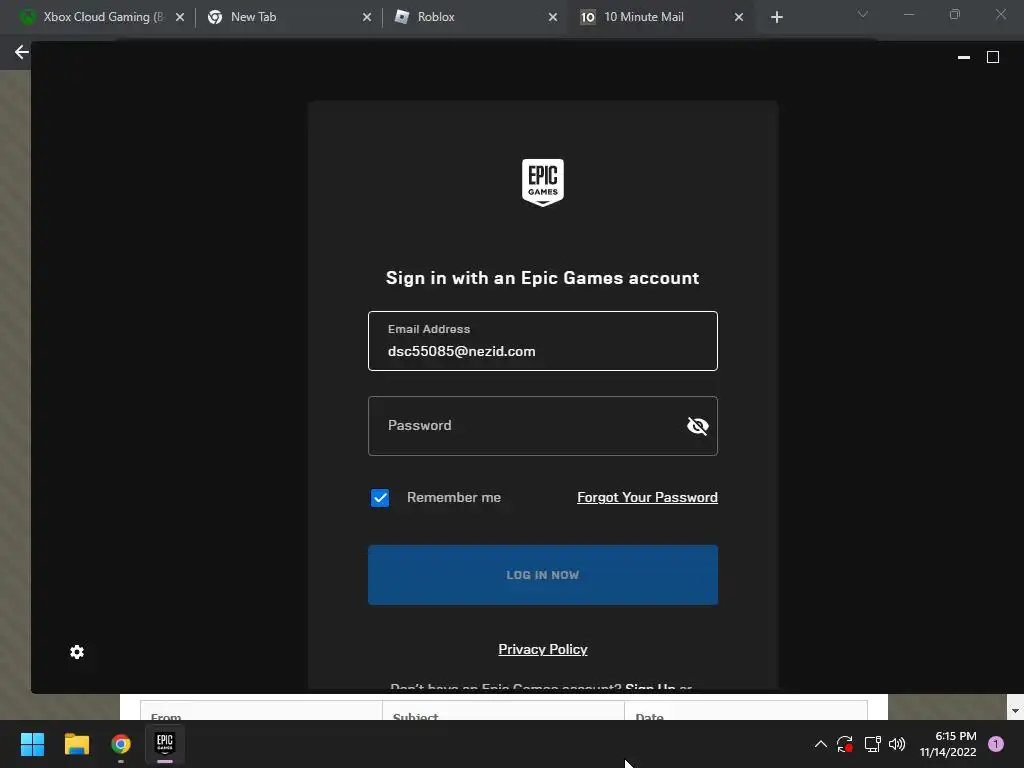Close the New Tab tab
Image resolution: width=1024 pixels, height=768 pixels.
[x=366, y=17]
